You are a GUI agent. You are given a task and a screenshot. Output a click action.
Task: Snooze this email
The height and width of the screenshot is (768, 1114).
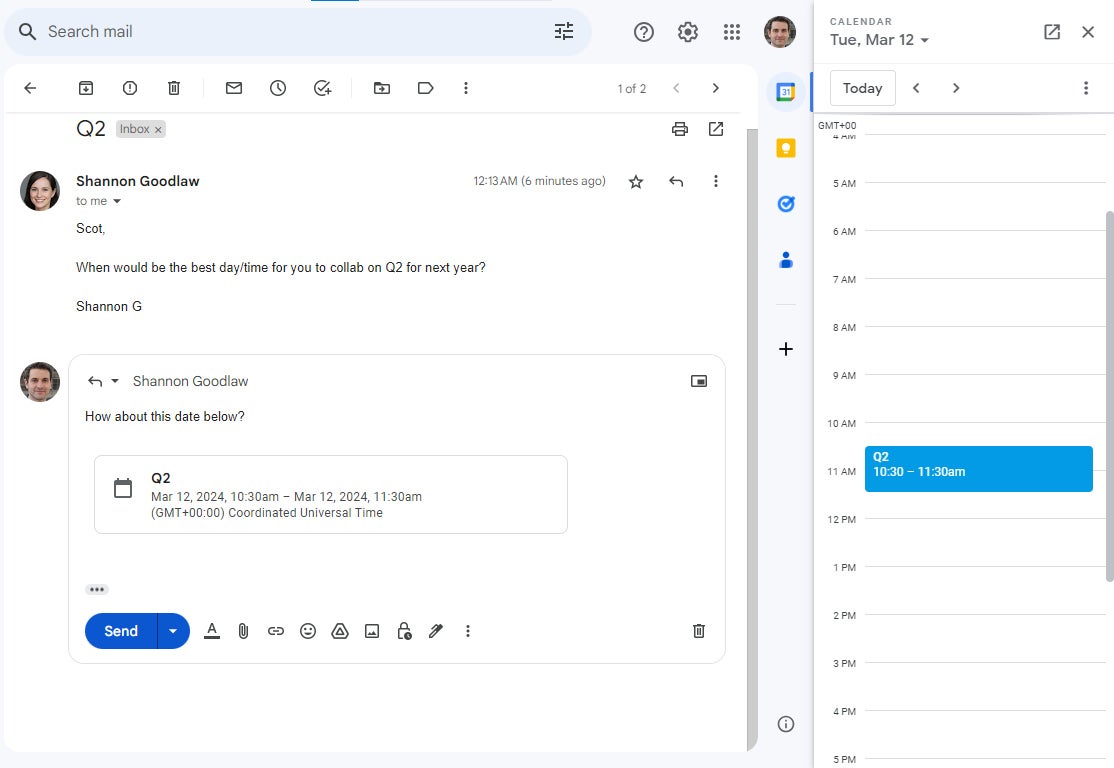[278, 88]
